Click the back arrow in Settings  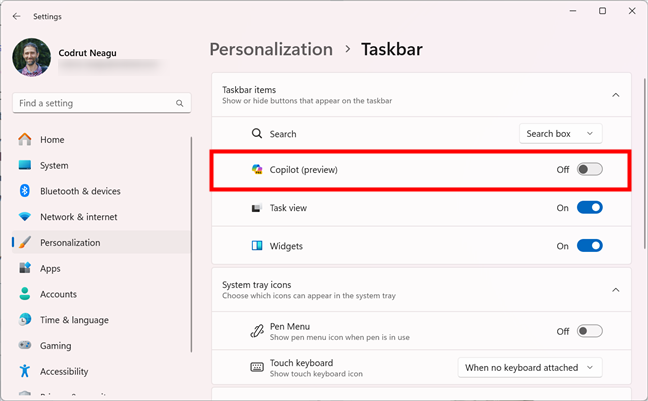point(17,16)
